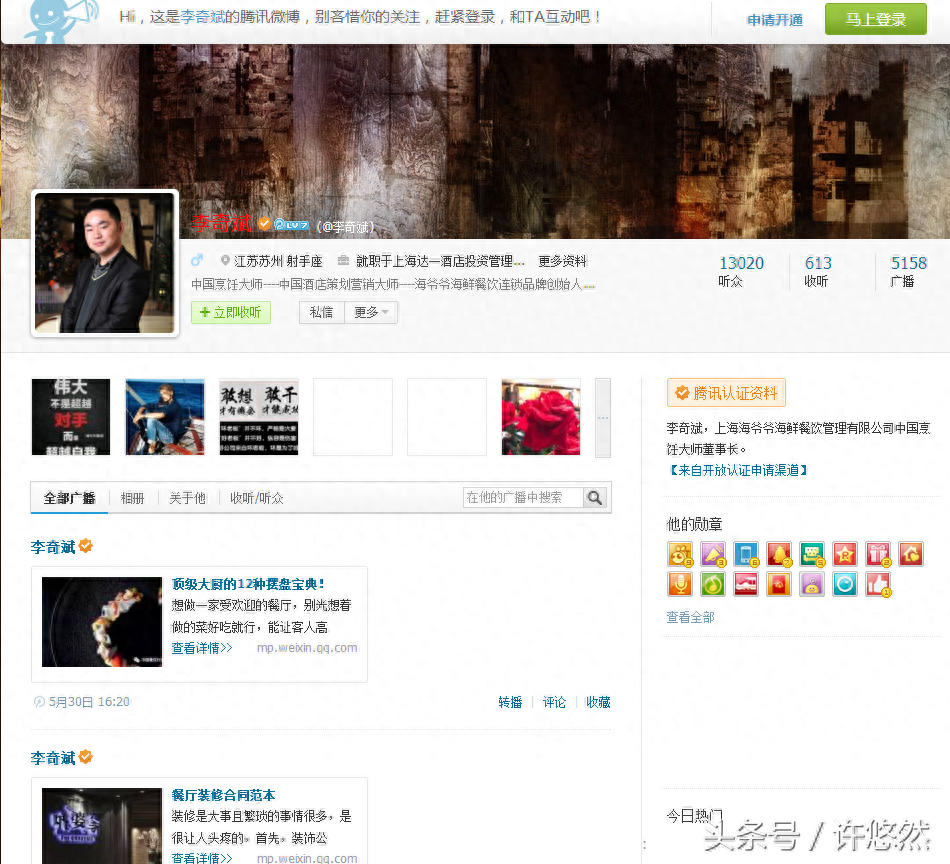This screenshot has height=864, width=950.
Task: Click the blue smartphone medal icon
Action: [745, 555]
